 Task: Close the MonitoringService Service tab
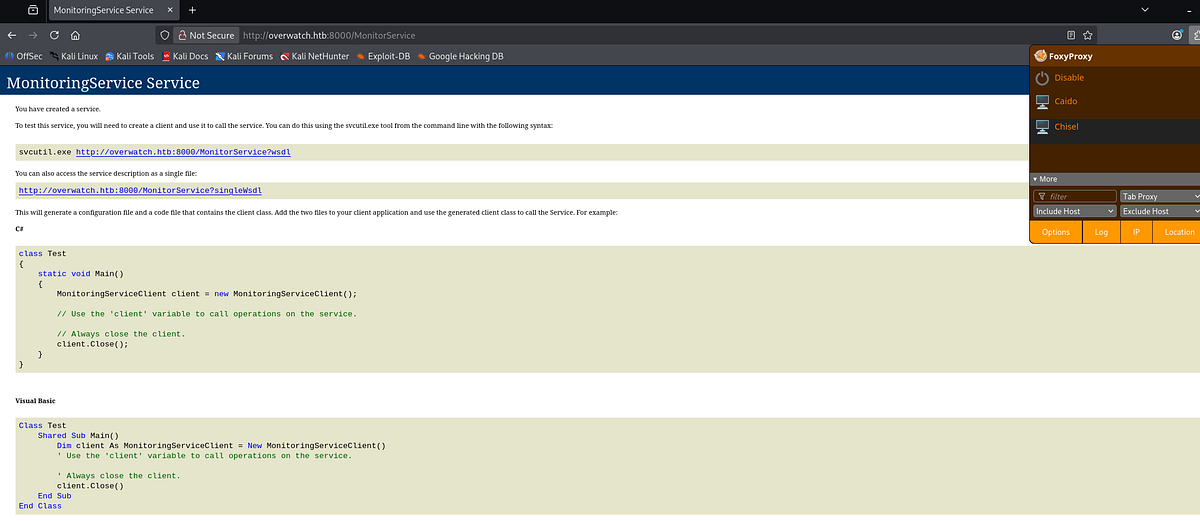[168, 10]
